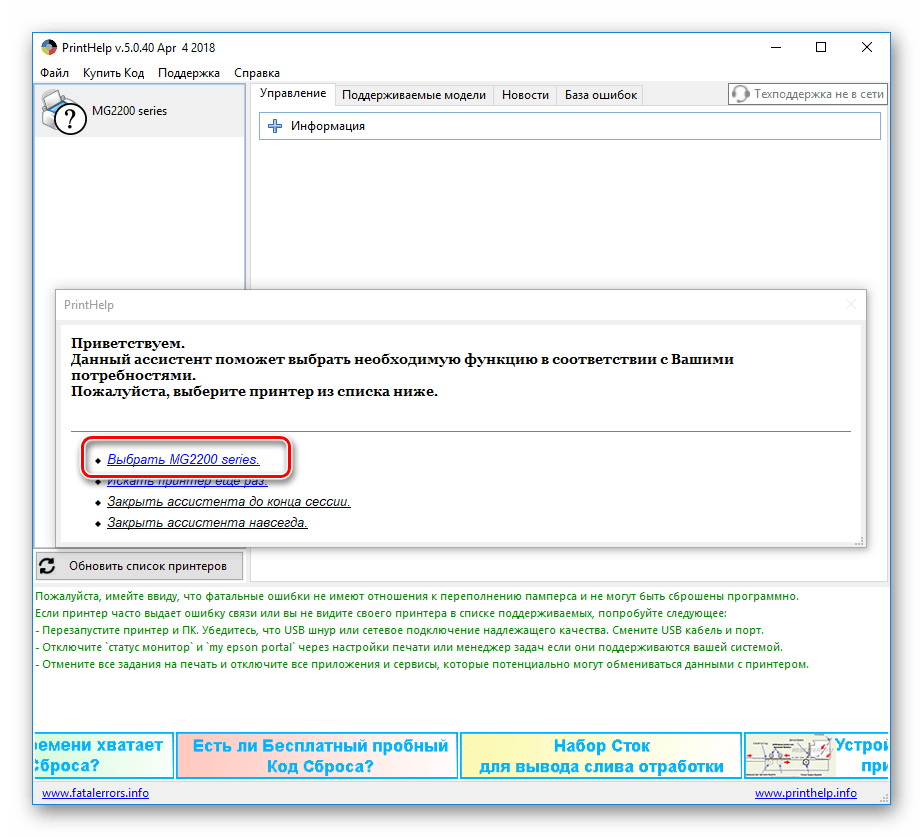
Task: Open the www.fatalerrors.info link
Action: (x=95, y=793)
